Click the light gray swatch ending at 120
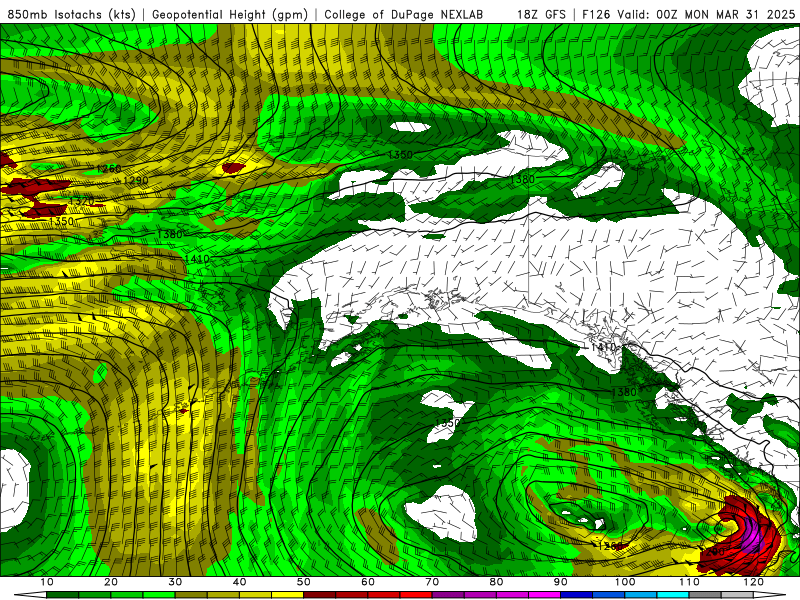800x600 pixels. click(737, 595)
